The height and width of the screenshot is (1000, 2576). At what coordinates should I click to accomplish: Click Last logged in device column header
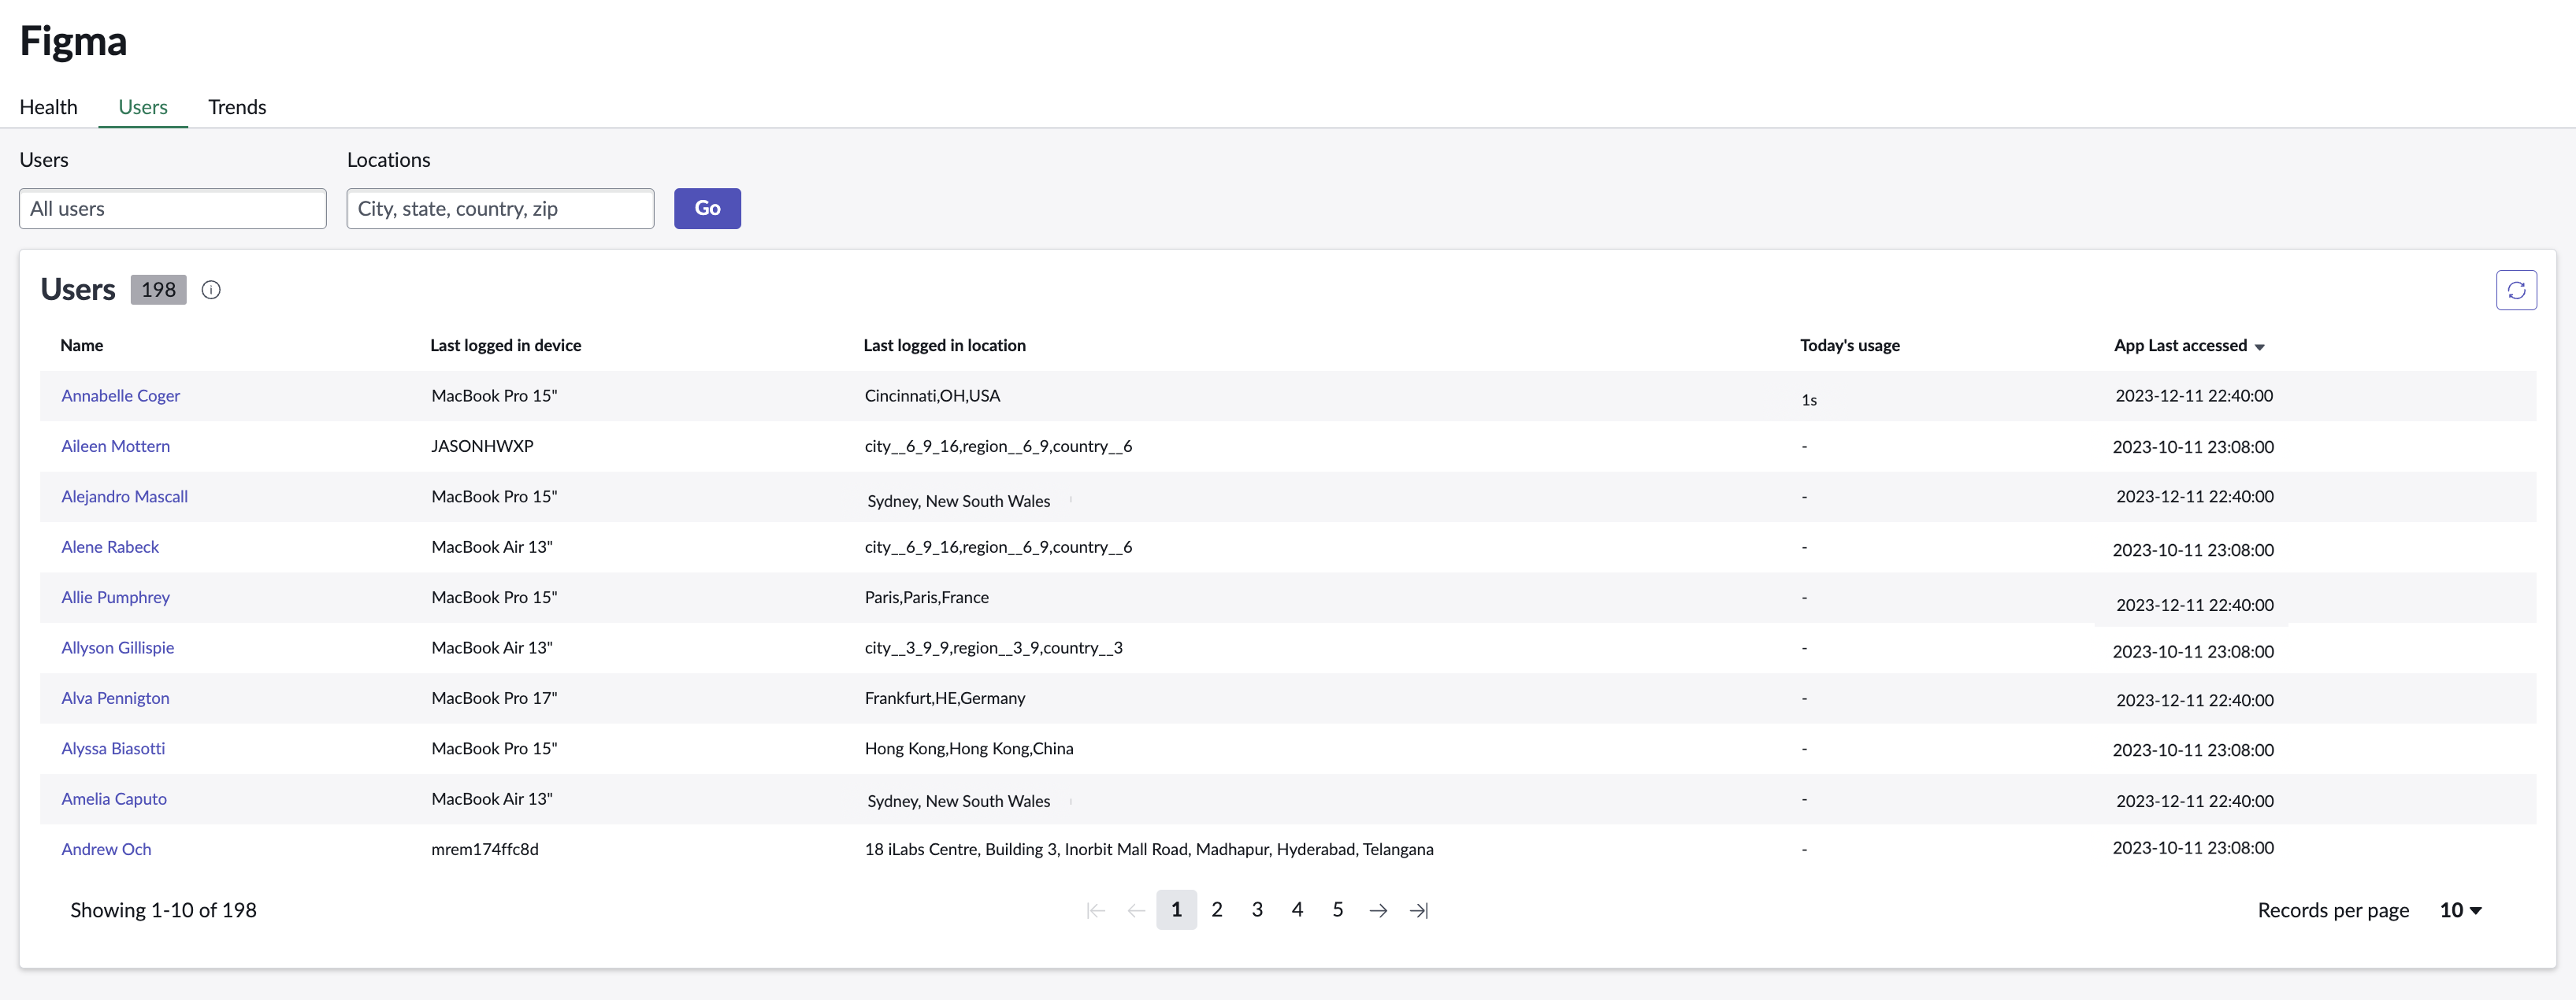point(506,345)
